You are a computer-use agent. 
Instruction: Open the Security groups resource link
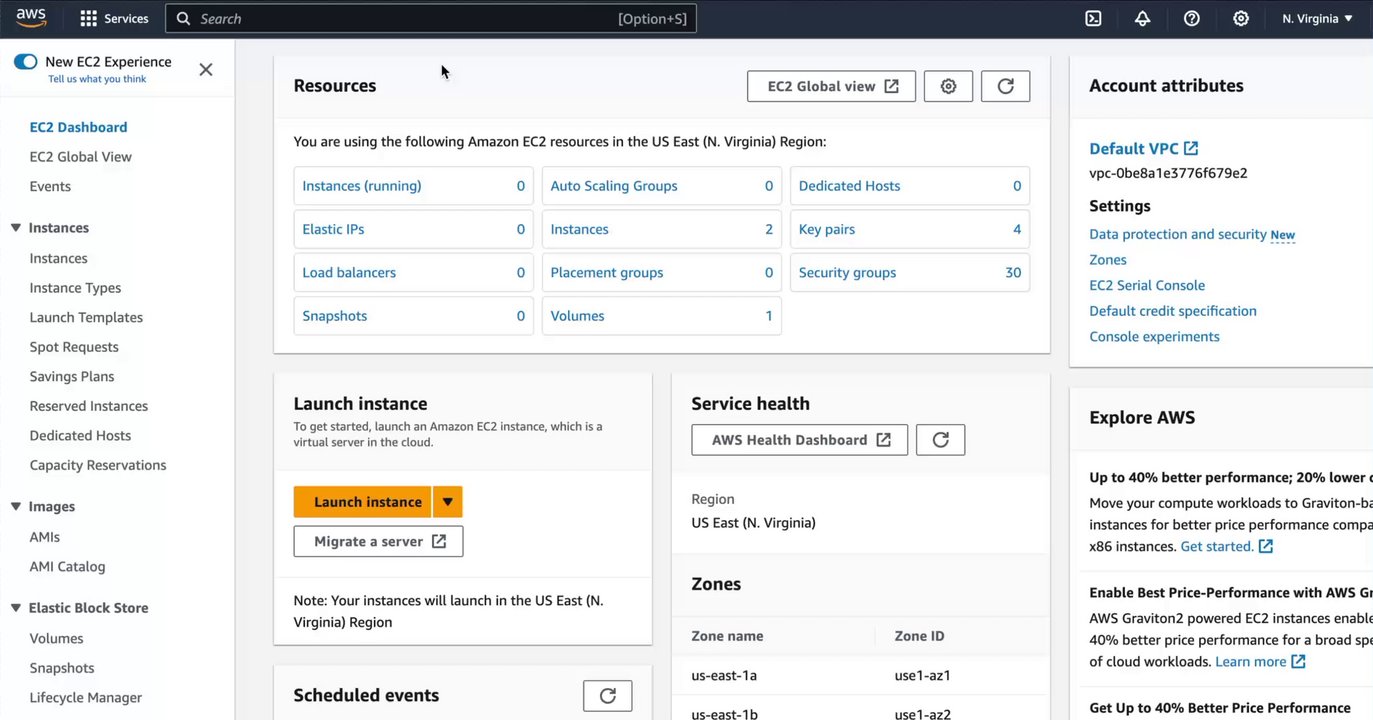click(x=847, y=272)
